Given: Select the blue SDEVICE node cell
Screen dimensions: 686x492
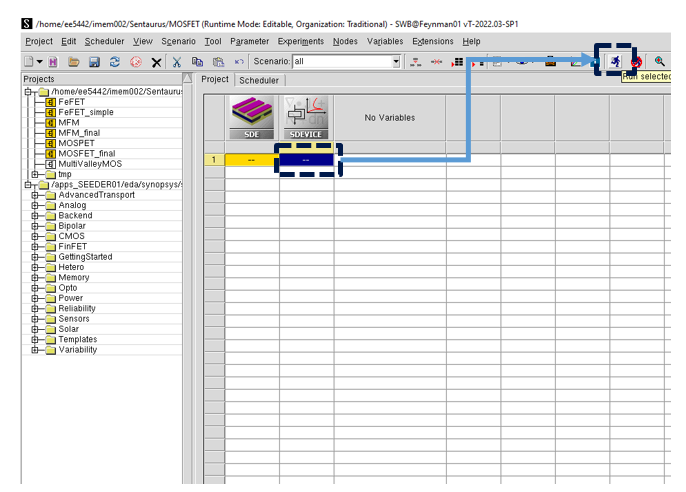Looking at the screenshot, I should [306, 160].
